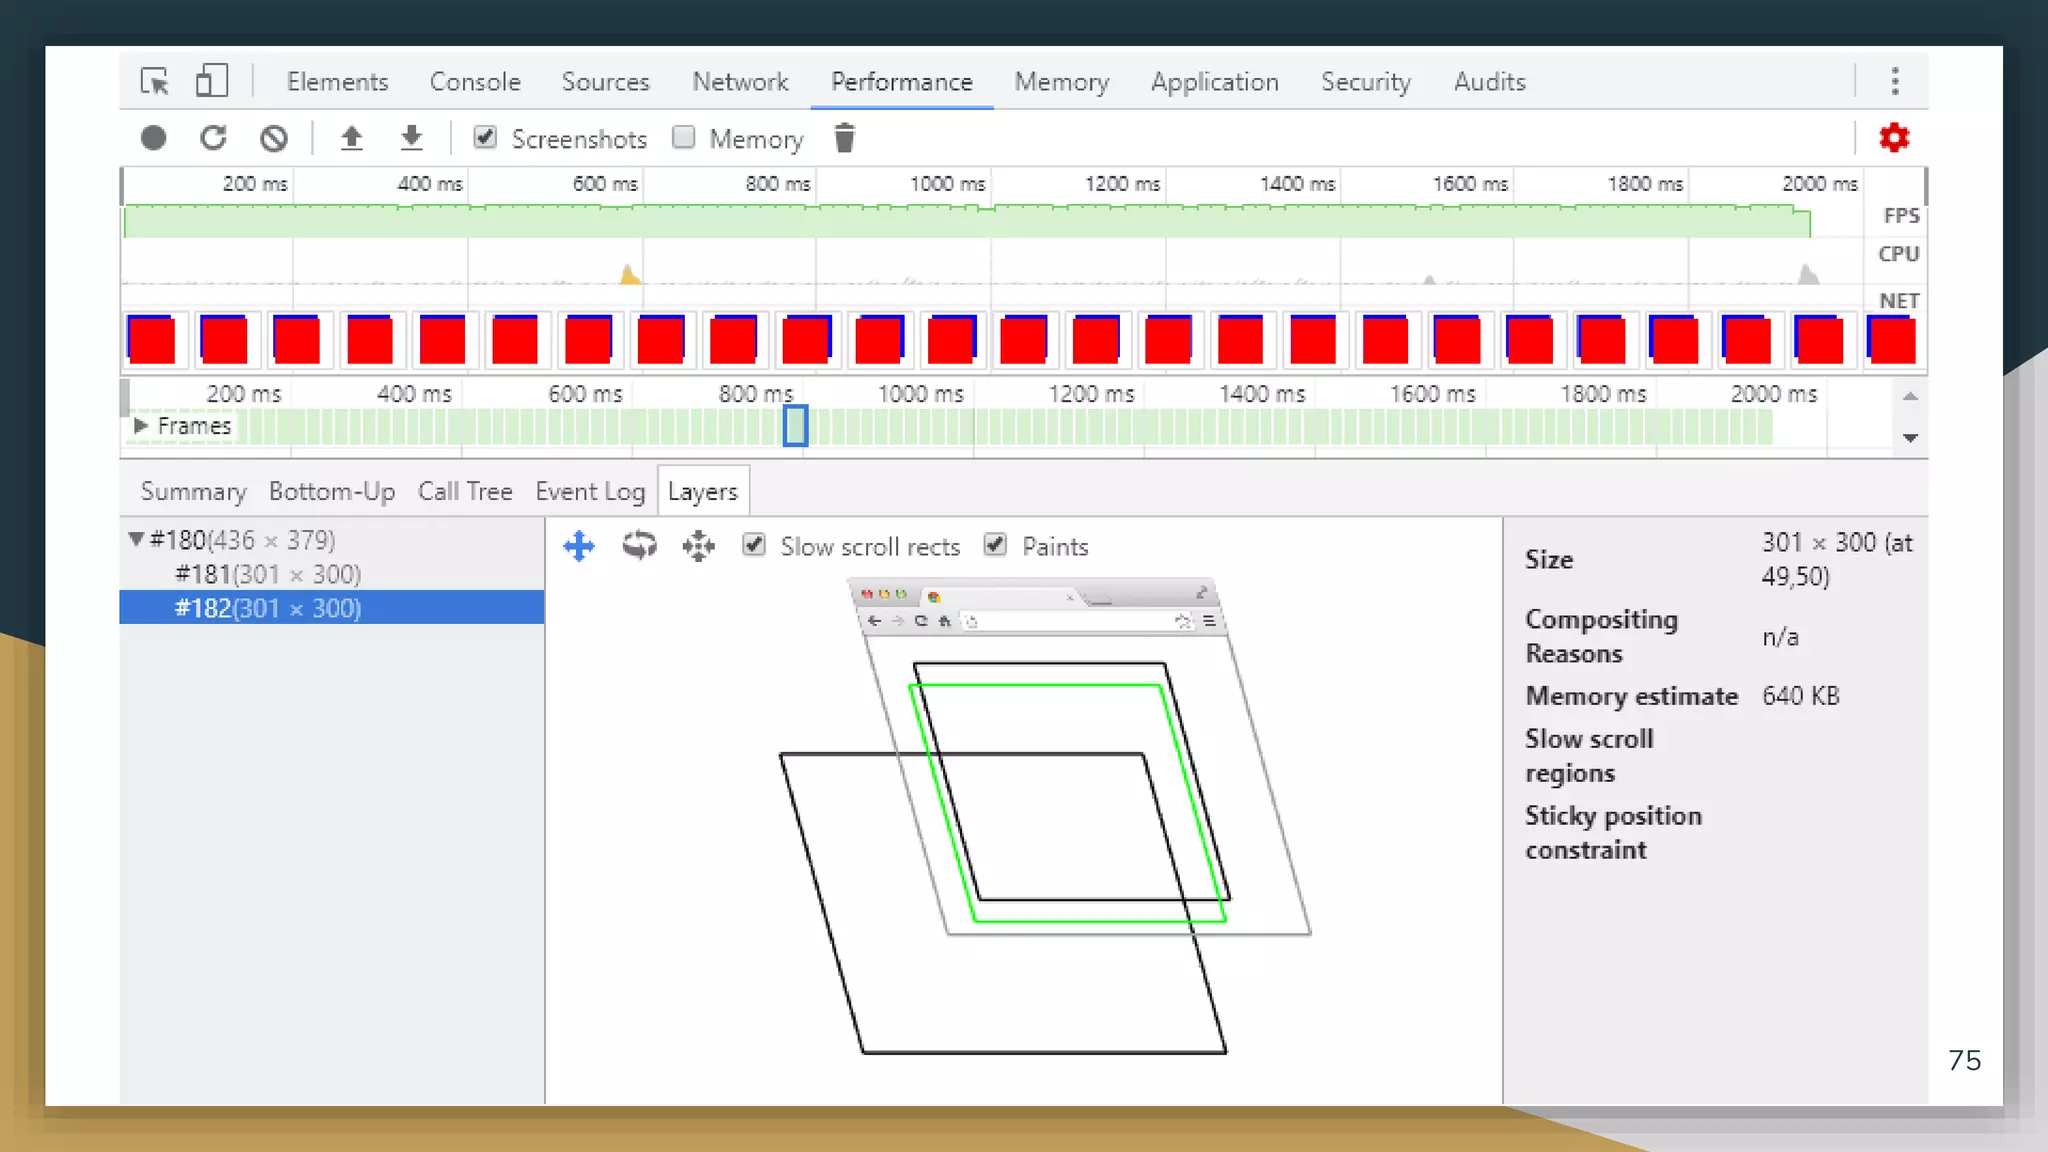Click the trash can collect garbage icon
Viewport: 2048px width, 1152px height.
pyautogui.click(x=844, y=138)
